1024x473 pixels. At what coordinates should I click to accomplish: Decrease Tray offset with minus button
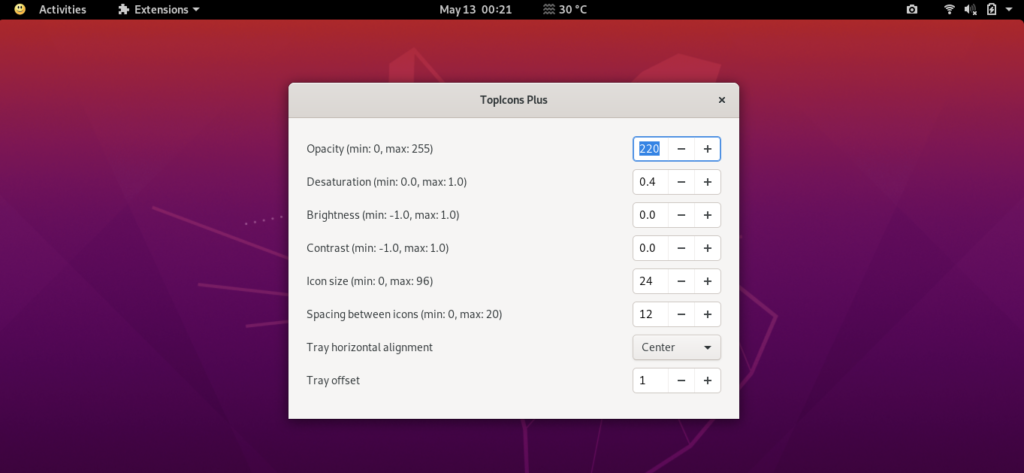pyautogui.click(x=681, y=380)
